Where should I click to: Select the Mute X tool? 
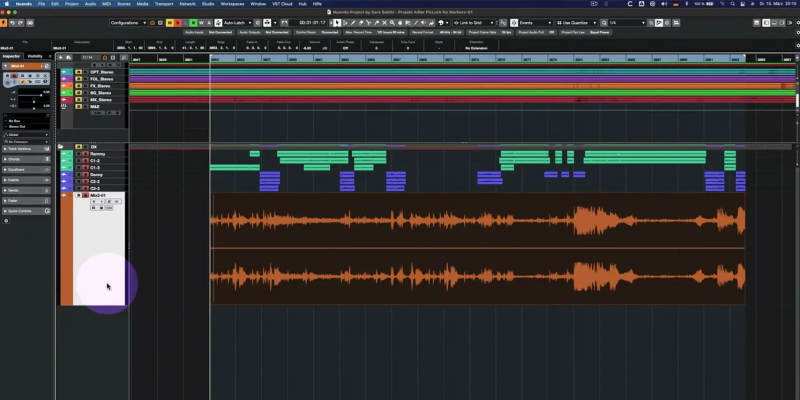[384, 22]
